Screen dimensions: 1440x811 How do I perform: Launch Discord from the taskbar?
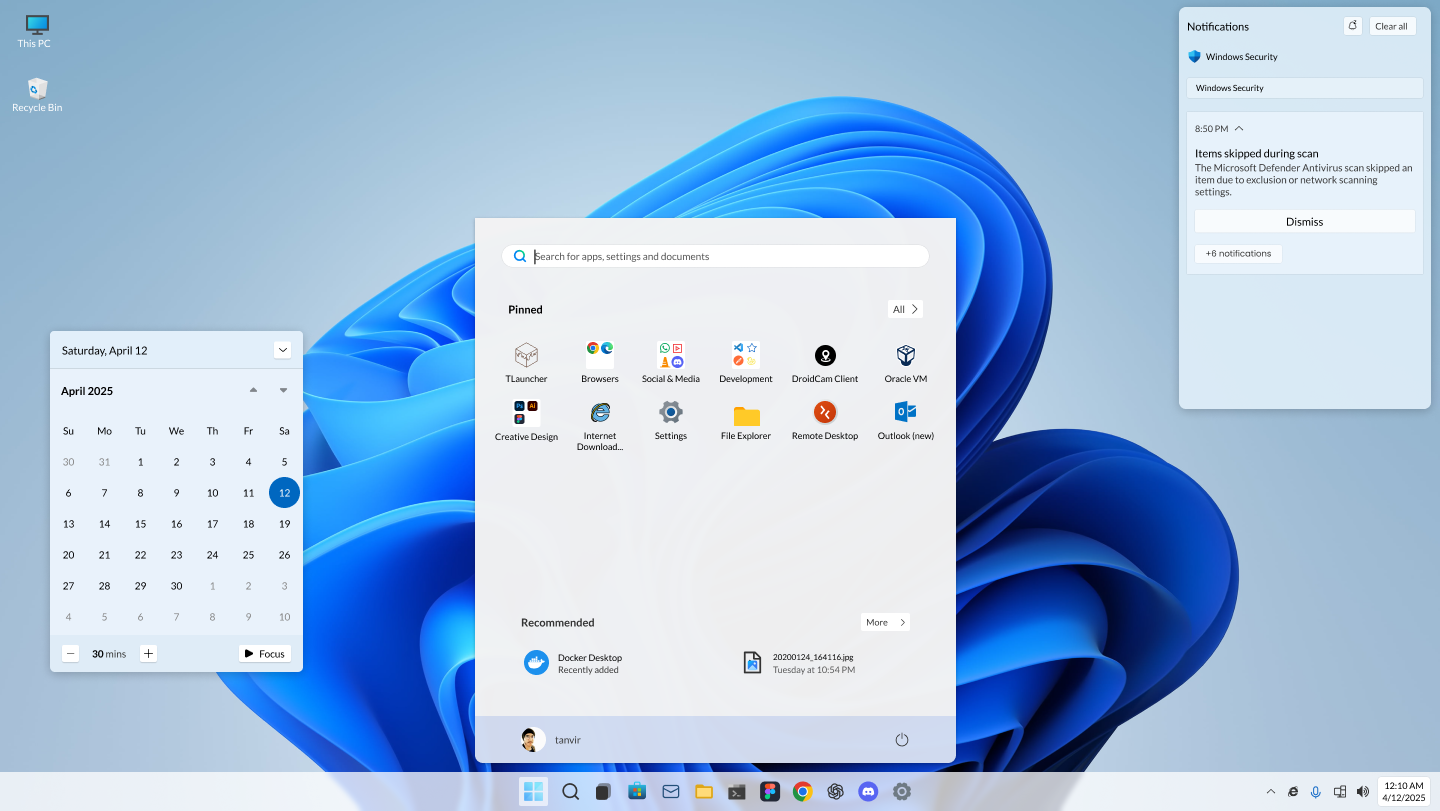click(x=868, y=791)
